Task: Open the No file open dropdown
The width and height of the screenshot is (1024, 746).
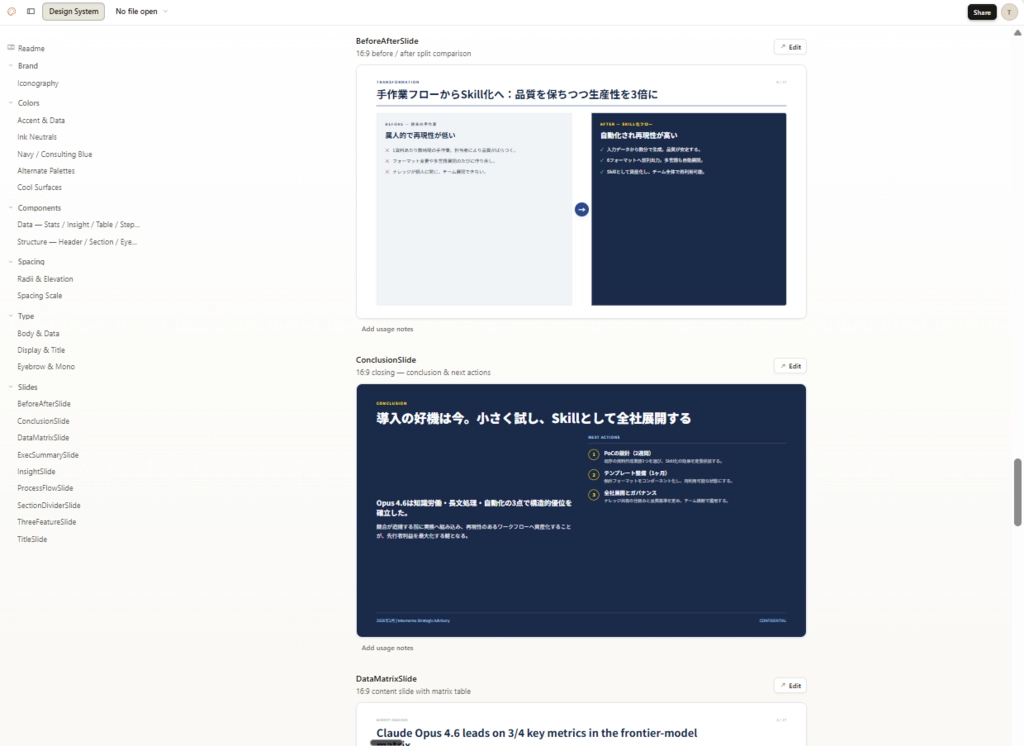Action: pos(141,11)
